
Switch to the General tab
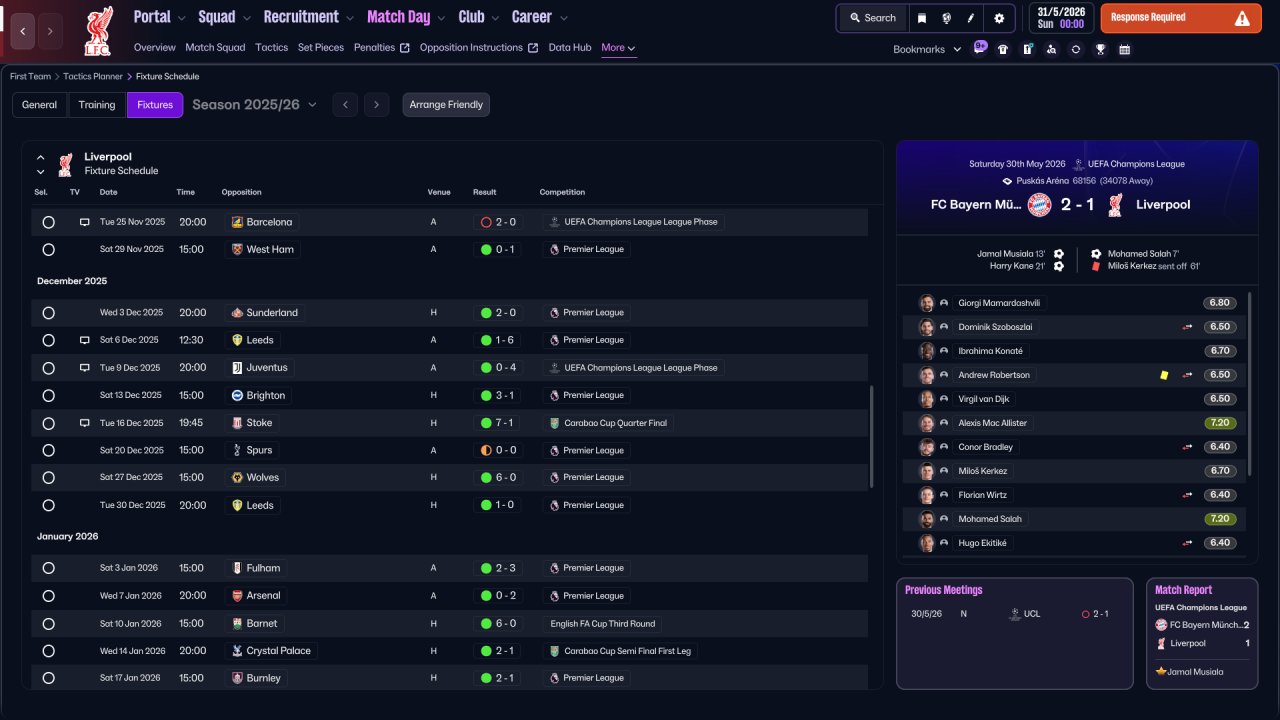(x=40, y=105)
